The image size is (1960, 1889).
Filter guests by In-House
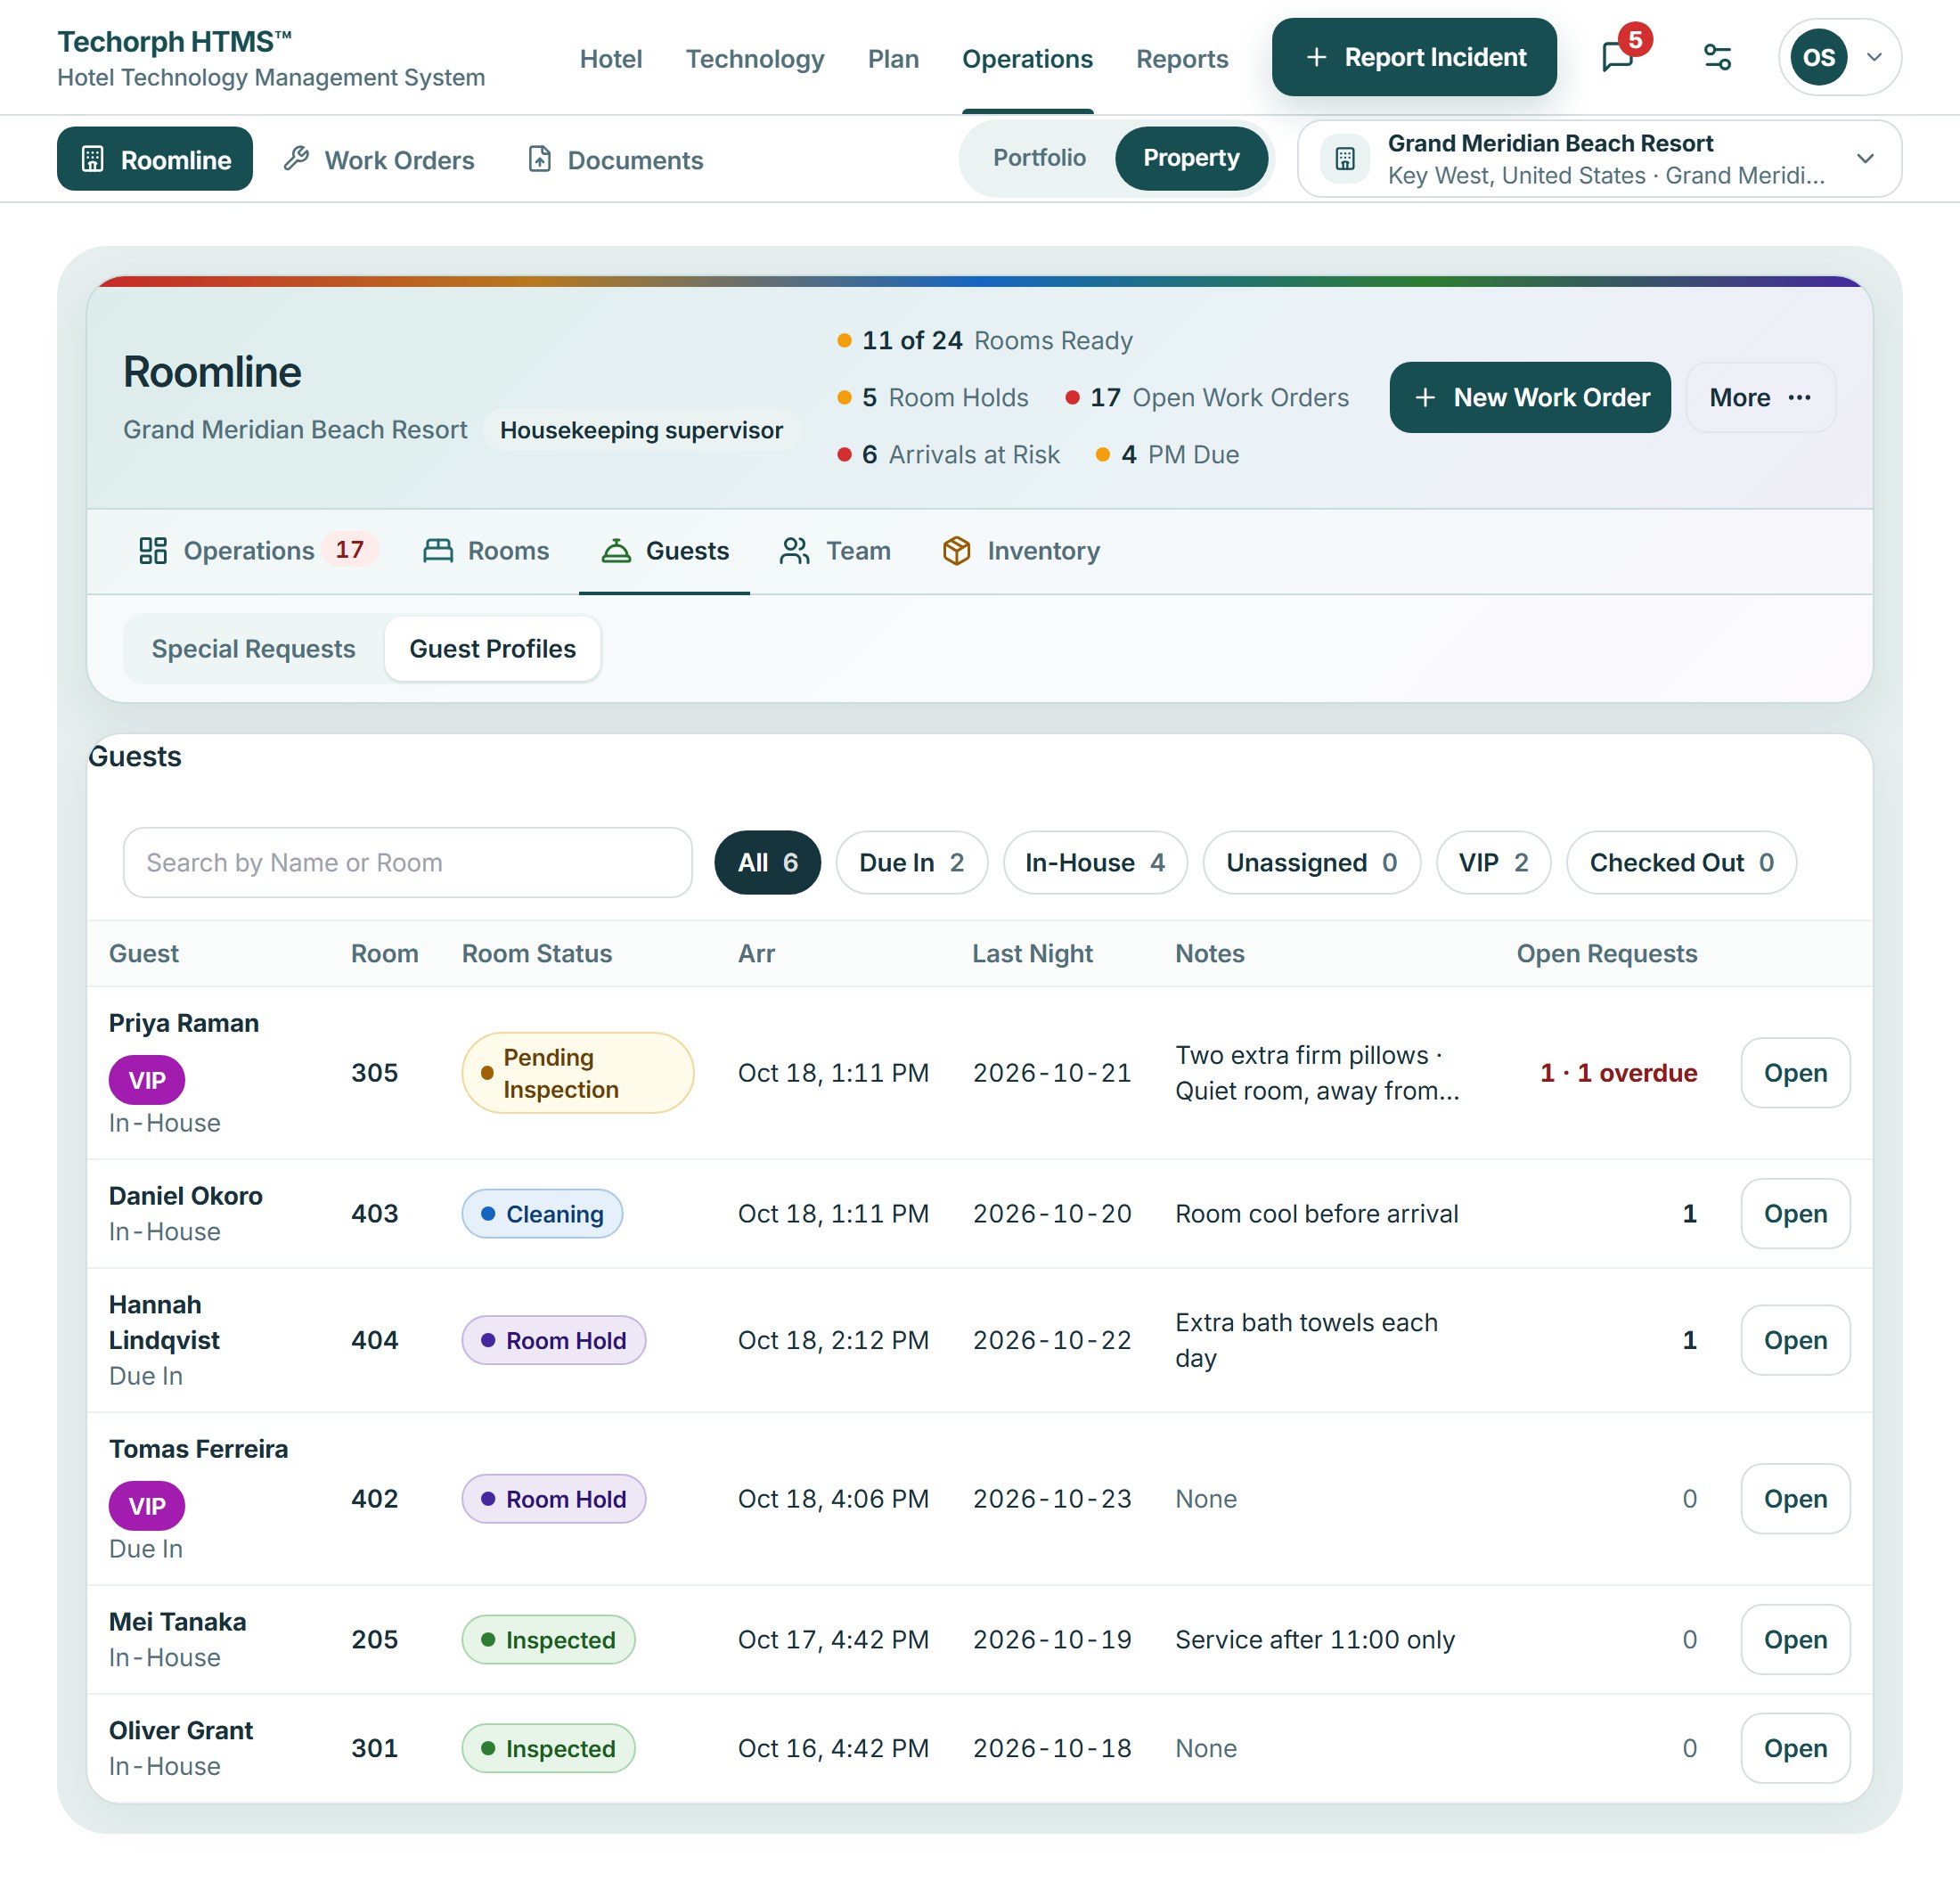1095,862
